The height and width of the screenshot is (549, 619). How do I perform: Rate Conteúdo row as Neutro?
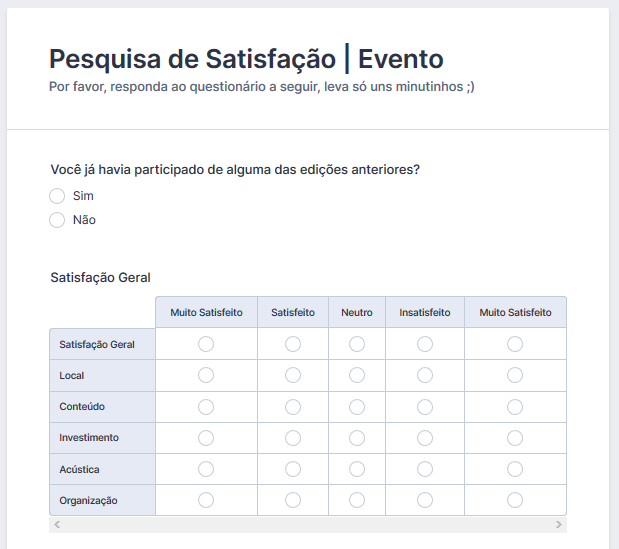point(357,407)
